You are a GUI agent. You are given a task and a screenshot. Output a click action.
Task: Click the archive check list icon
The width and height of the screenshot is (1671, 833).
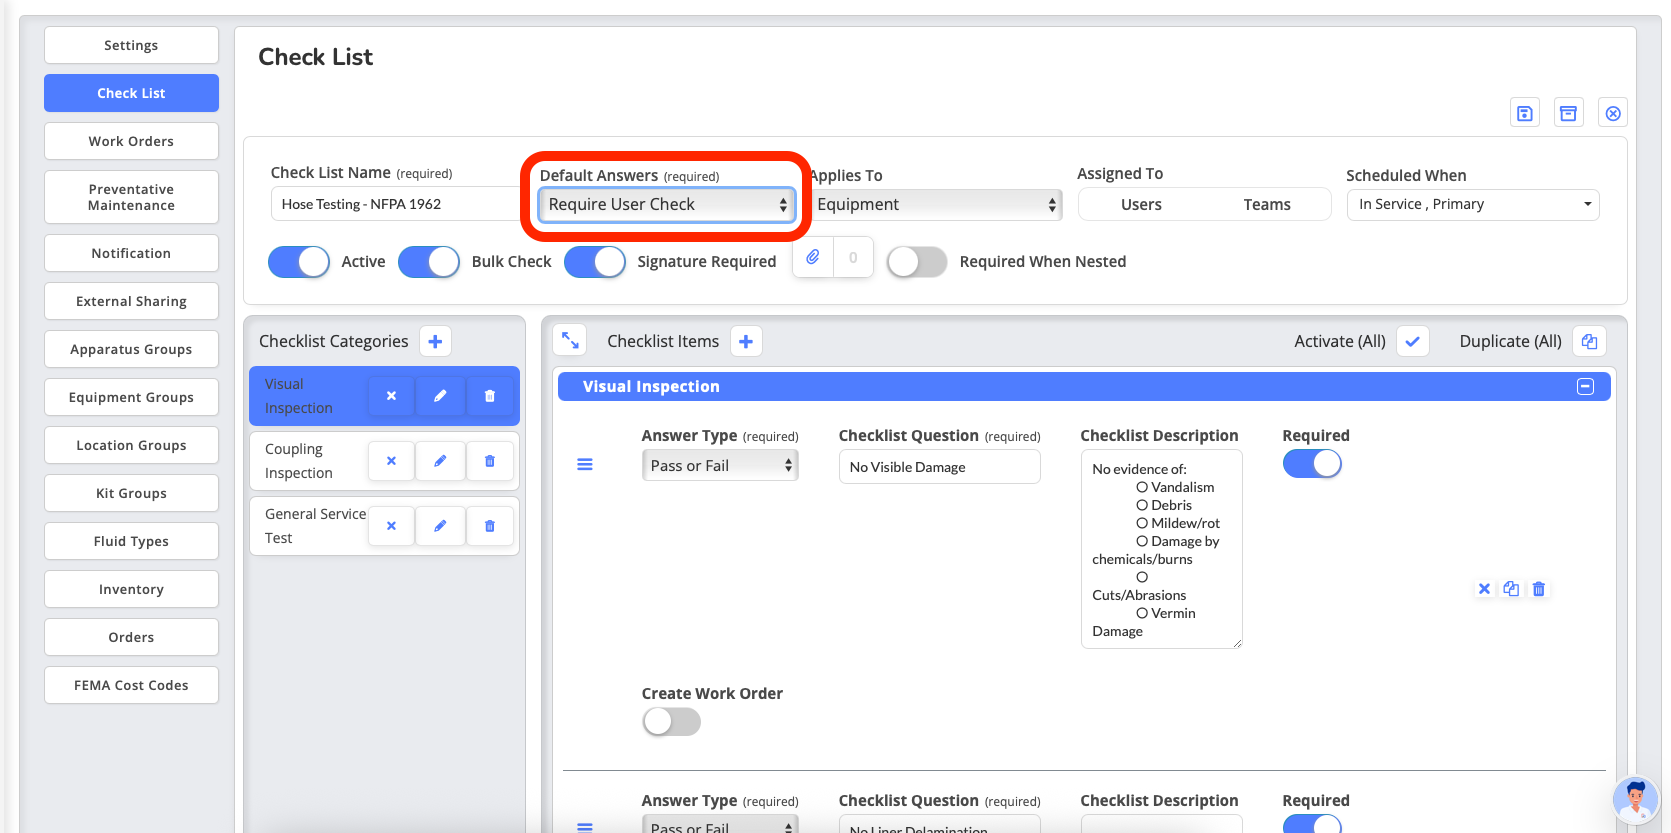point(1568,113)
